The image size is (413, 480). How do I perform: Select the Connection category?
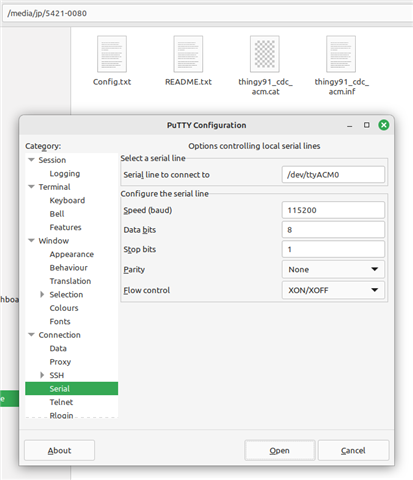[x=60, y=335]
